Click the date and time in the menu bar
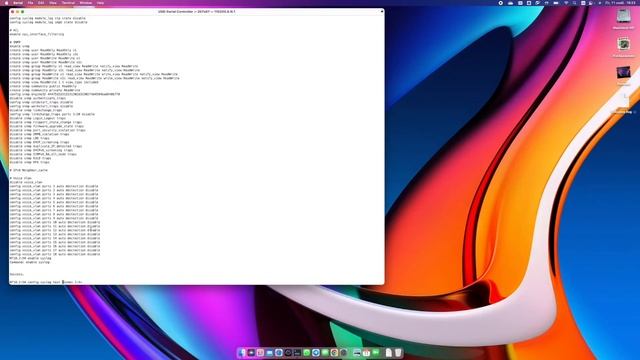The image size is (640, 360). pyautogui.click(x=620, y=3)
